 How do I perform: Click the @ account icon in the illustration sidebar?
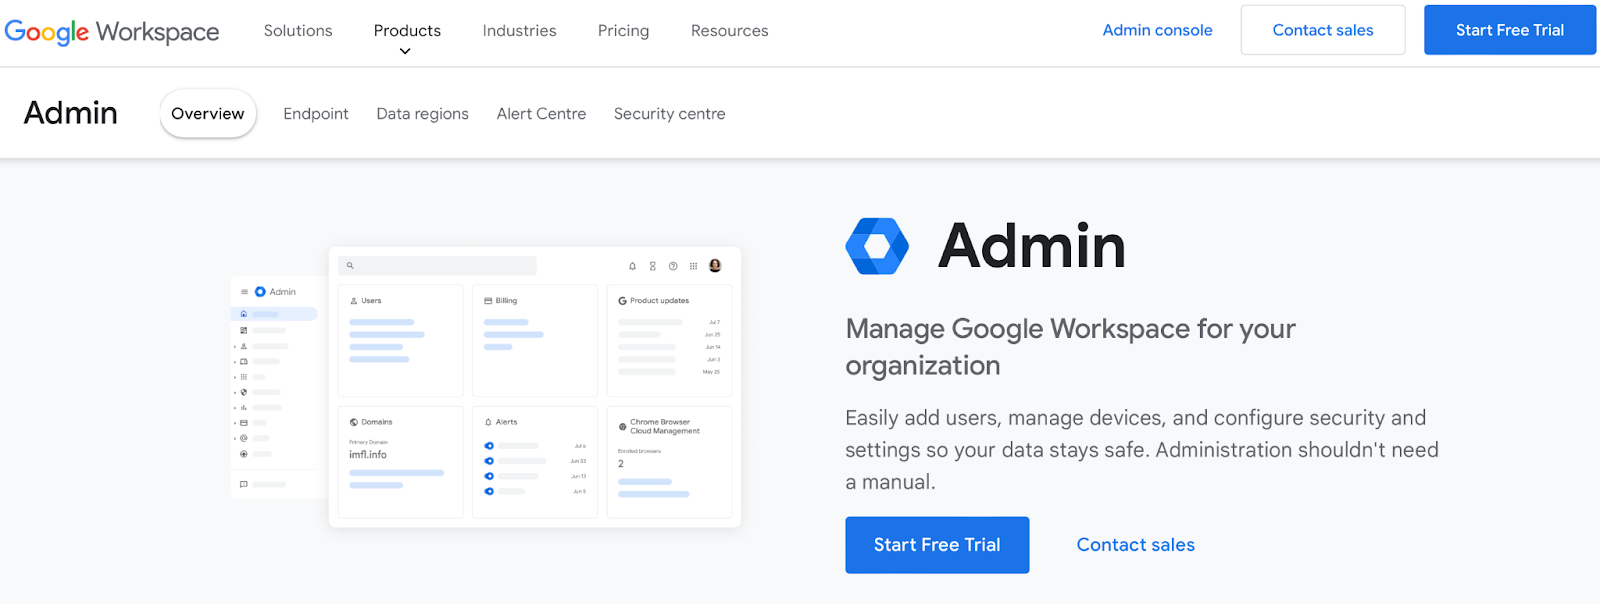click(243, 438)
